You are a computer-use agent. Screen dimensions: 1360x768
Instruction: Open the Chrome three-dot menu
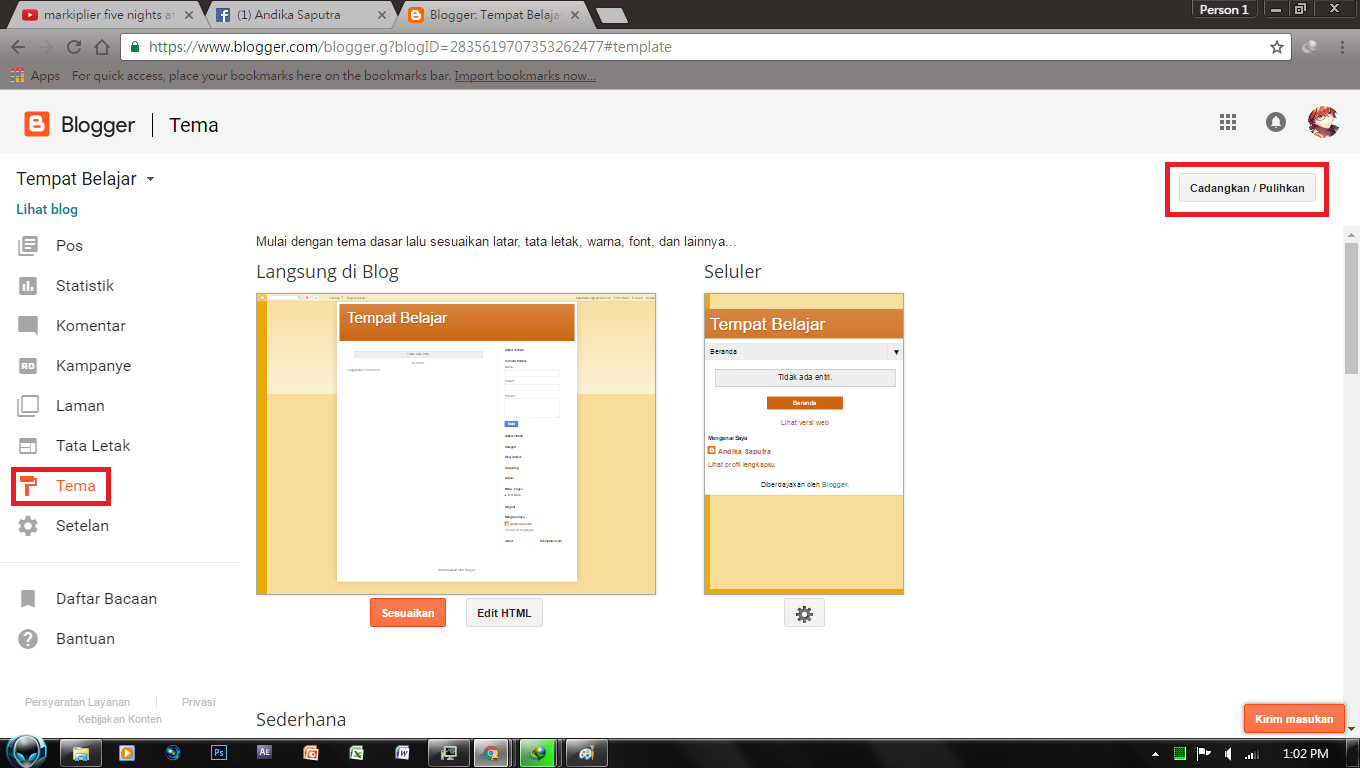[x=1341, y=47]
